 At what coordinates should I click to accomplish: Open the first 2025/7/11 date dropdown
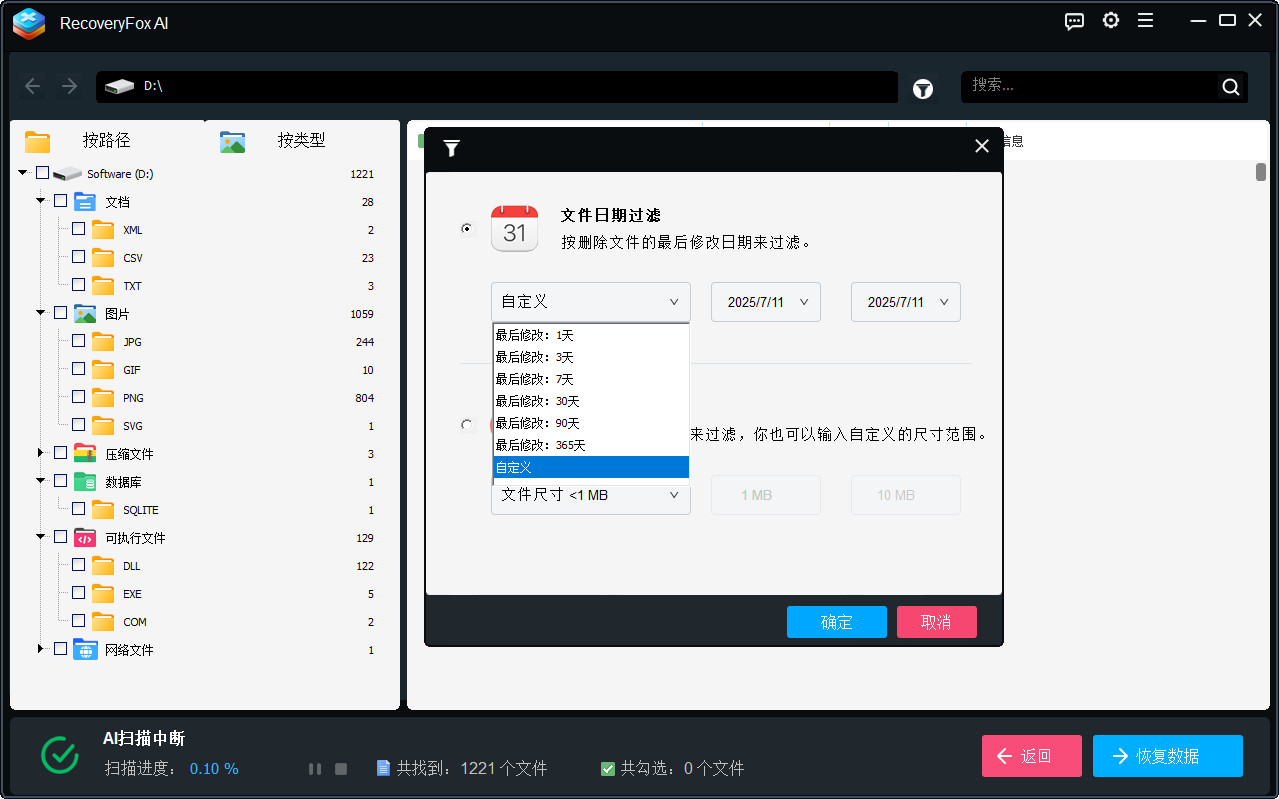coord(765,301)
